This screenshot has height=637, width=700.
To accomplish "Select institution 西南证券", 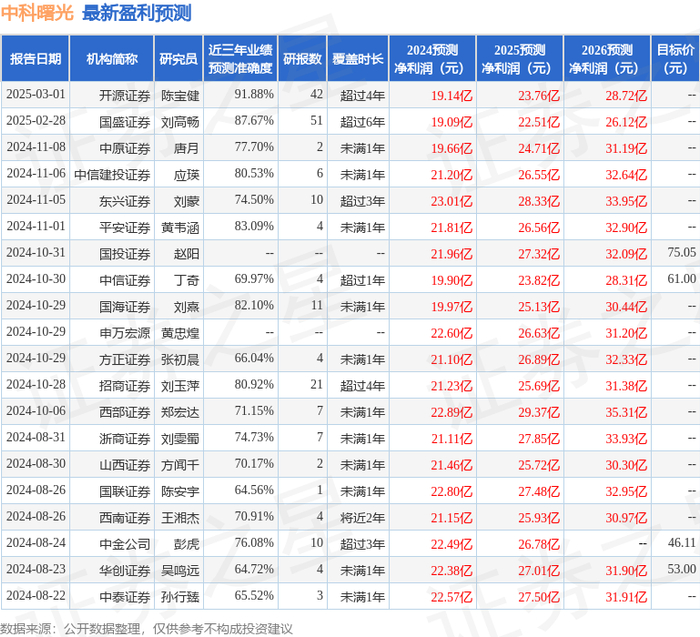I will tap(125, 517).
